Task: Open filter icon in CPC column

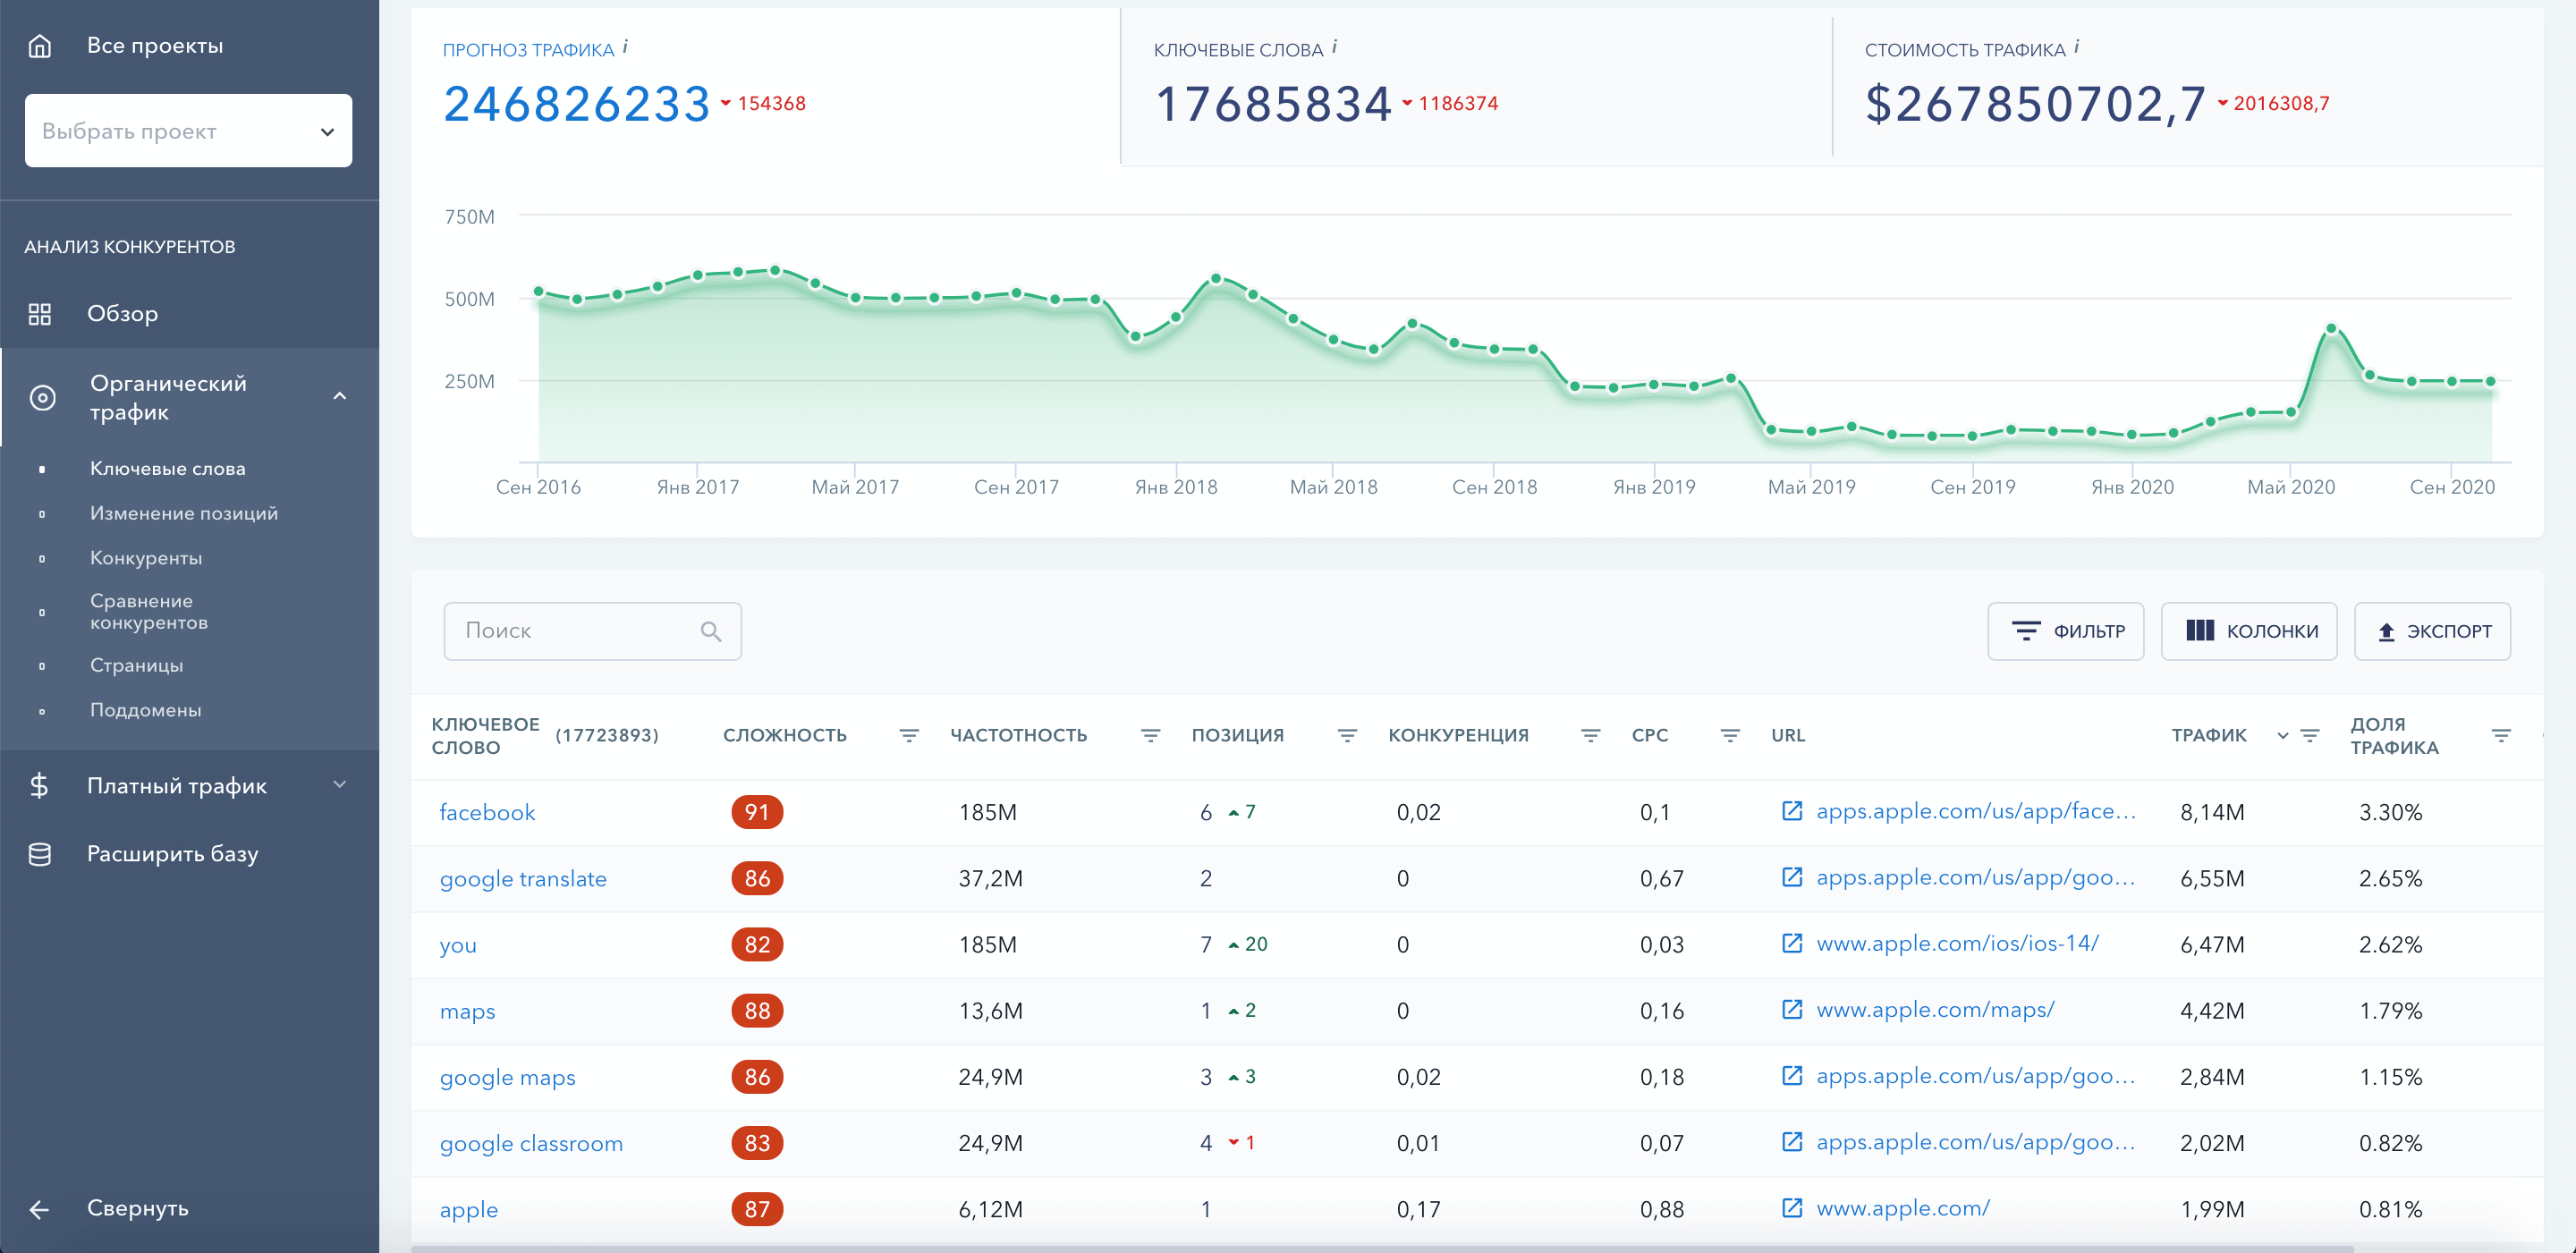Action: [1730, 735]
